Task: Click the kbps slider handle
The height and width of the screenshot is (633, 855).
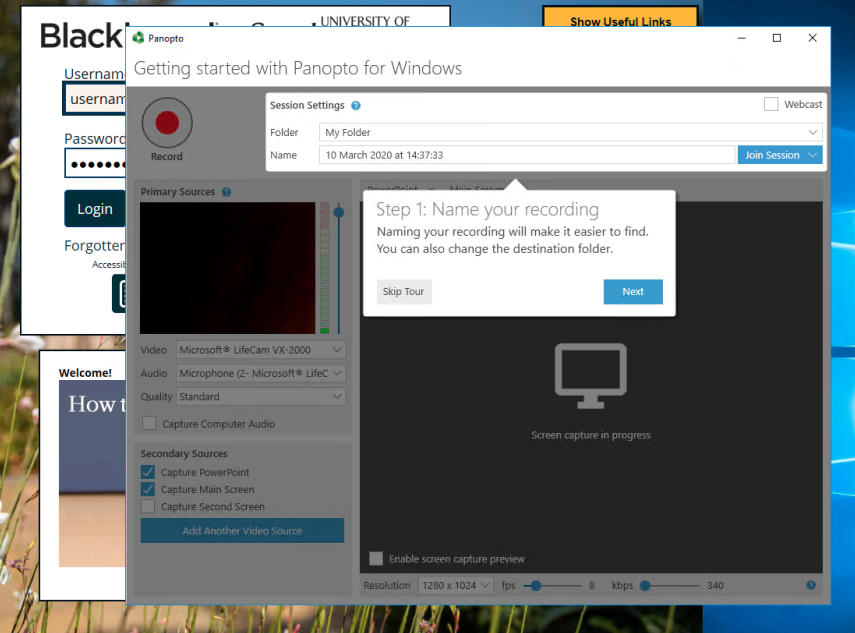Action: tap(645, 586)
